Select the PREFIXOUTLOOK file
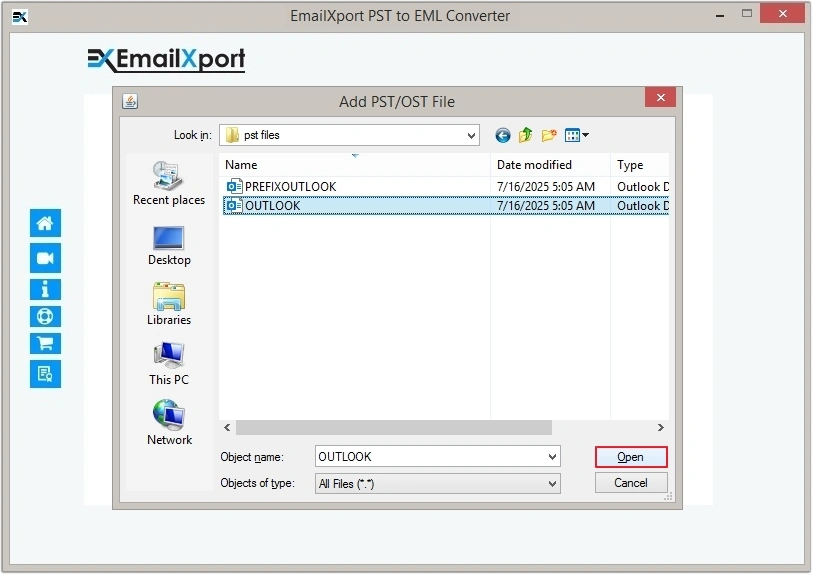Viewport: 813px width, 575px height. click(x=290, y=187)
